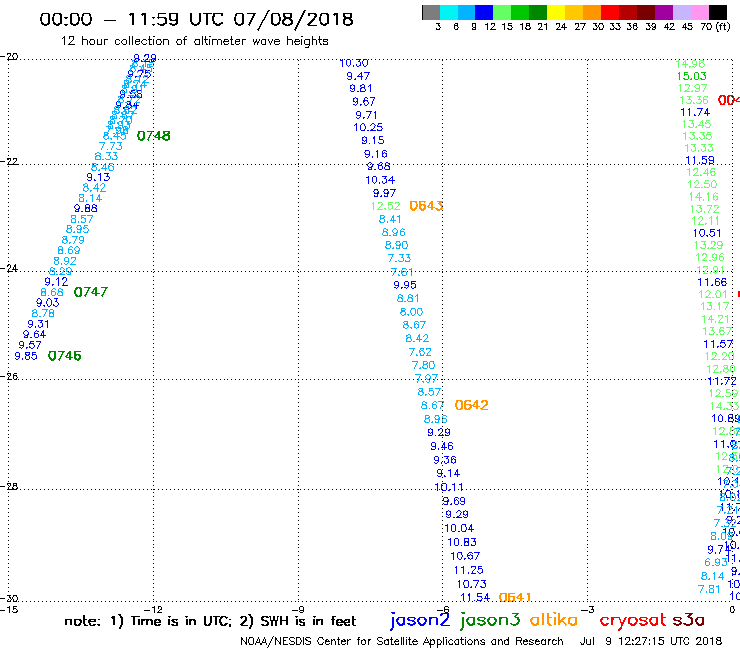Click the 7.81 wave height value
Image resolution: width=740 pixels, height=650 pixels.
point(709,589)
